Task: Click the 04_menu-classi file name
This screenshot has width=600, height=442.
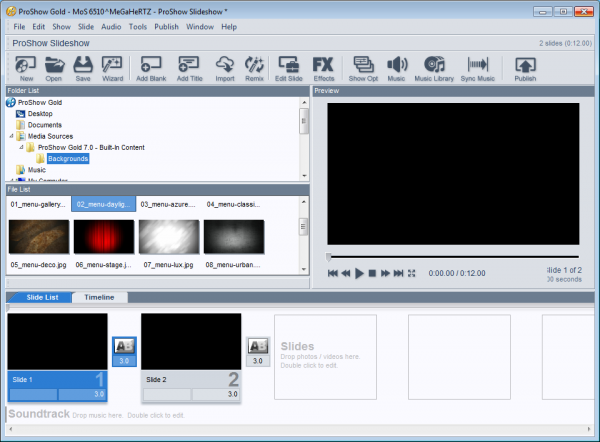Action: [x=233, y=204]
